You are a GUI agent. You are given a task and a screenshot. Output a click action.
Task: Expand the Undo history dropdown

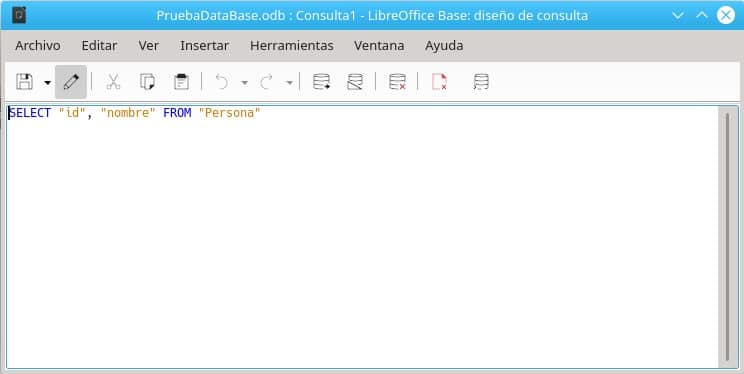click(x=244, y=83)
